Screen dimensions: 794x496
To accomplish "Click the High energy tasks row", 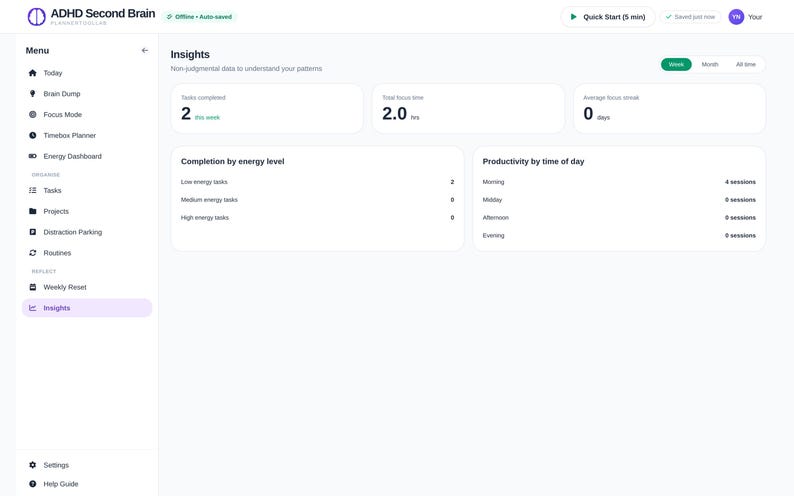I will pos(317,218).
